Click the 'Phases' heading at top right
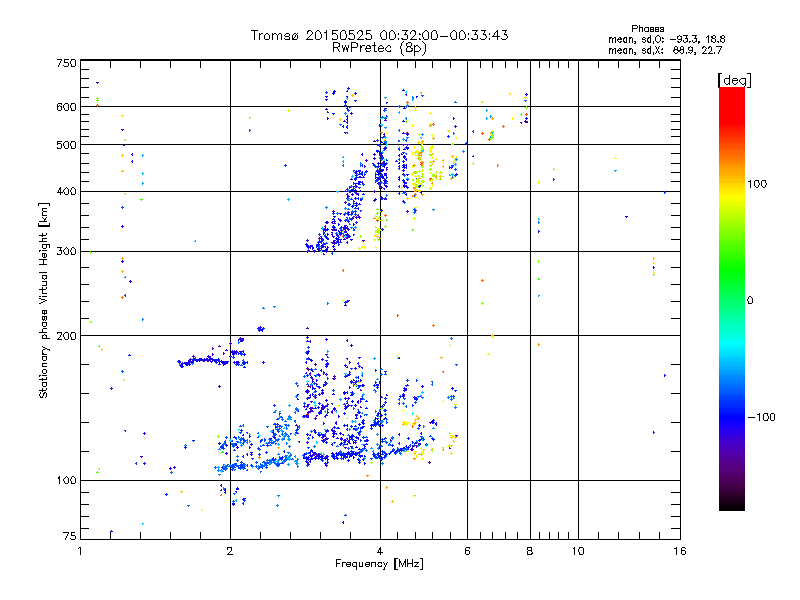The image size is (800, 600). [647, 29]
